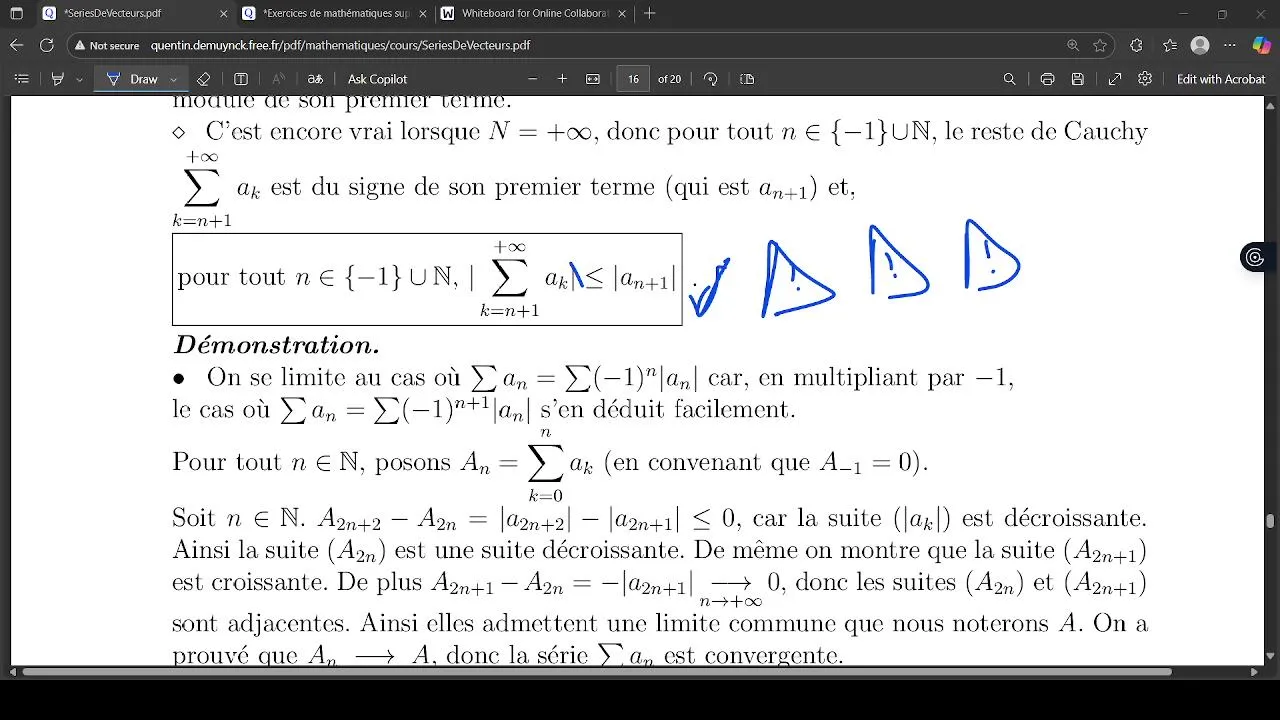Close the Whiteboard tab
1280x720 pixels.
[x=622, y=14]
